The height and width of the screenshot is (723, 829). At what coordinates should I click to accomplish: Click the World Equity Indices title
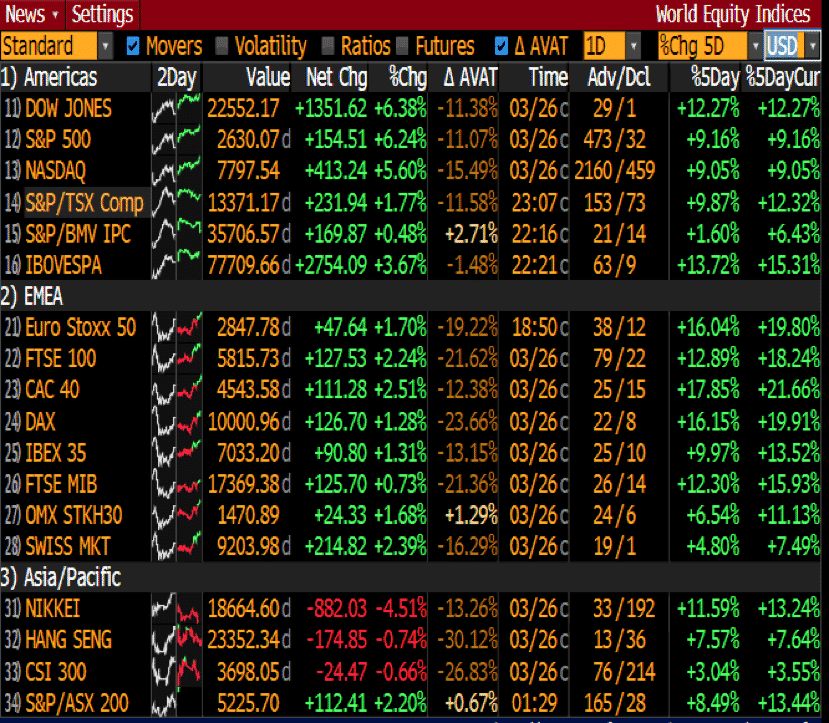[x=733, y=14]
